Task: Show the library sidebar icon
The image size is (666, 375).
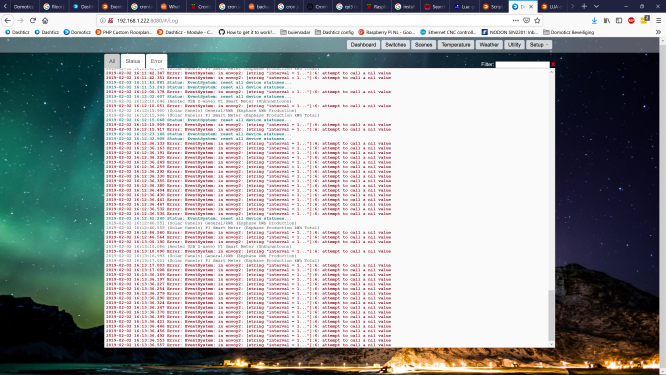Action: point(607,20)
